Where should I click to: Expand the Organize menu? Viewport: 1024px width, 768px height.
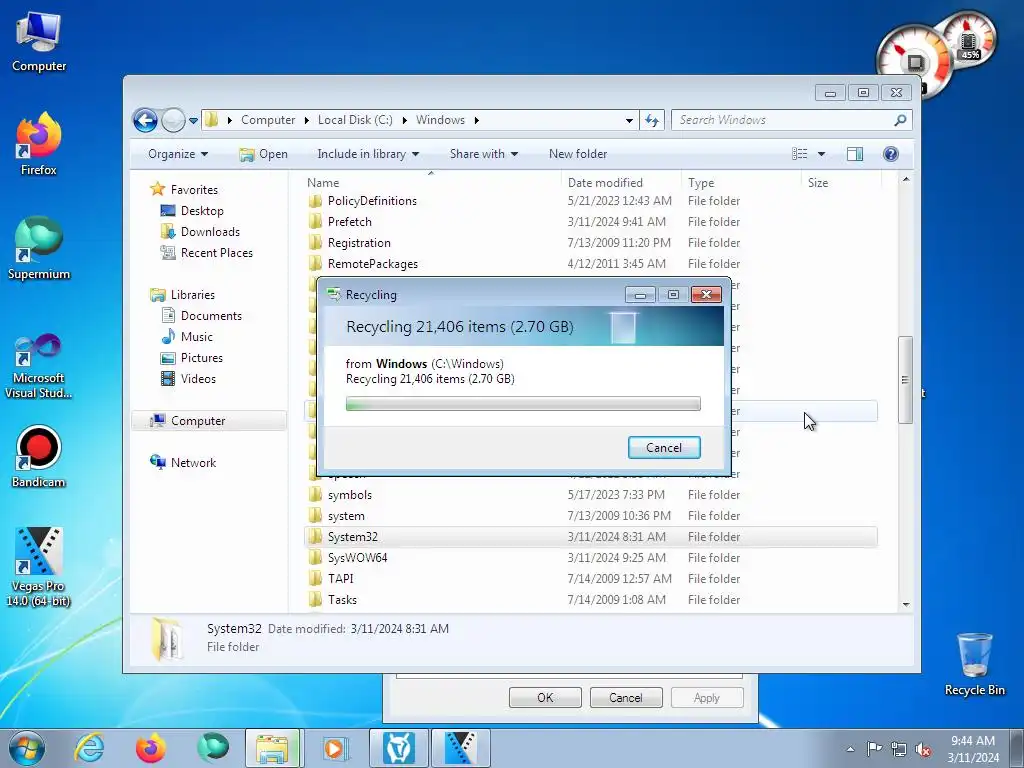coord(178,154)
